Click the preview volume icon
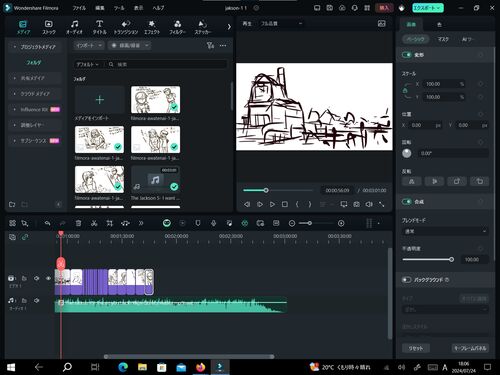Image resolution: width=500 pixels, height=375 pixels. click(369, 204)
